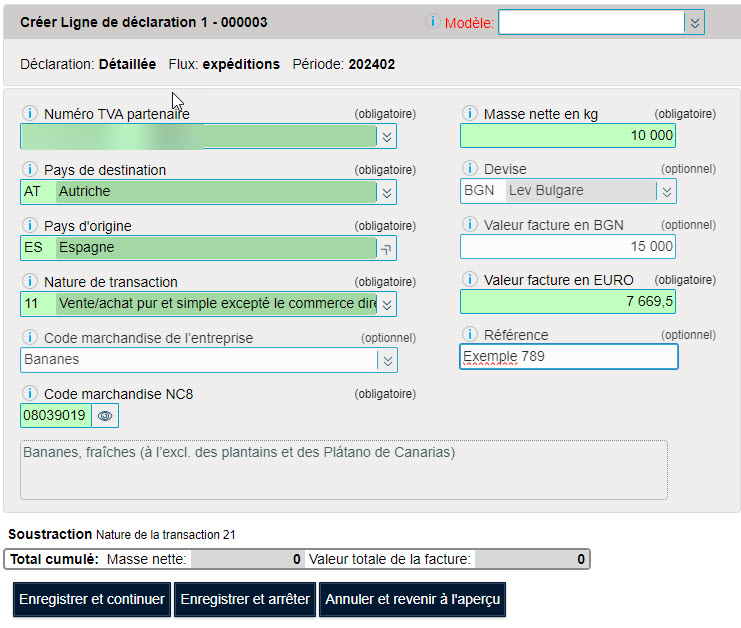Click Annuler et revenir à l'aperçu
Image resolution: width=741 pixels, height=628 pixels.
413,599
